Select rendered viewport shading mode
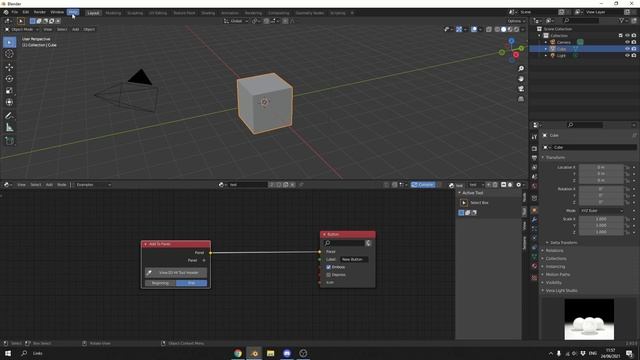The image size is (640, 360). [516, 29]
